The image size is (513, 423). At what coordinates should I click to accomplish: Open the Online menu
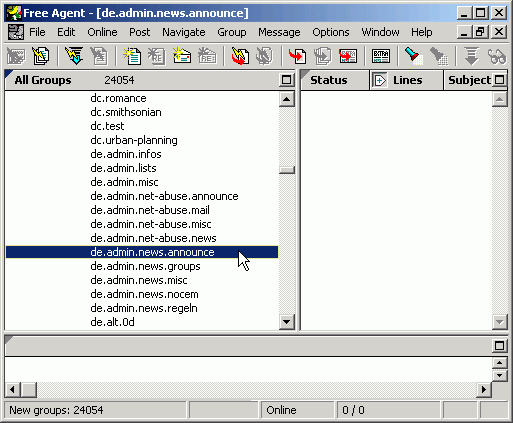[x=102, y=32]
